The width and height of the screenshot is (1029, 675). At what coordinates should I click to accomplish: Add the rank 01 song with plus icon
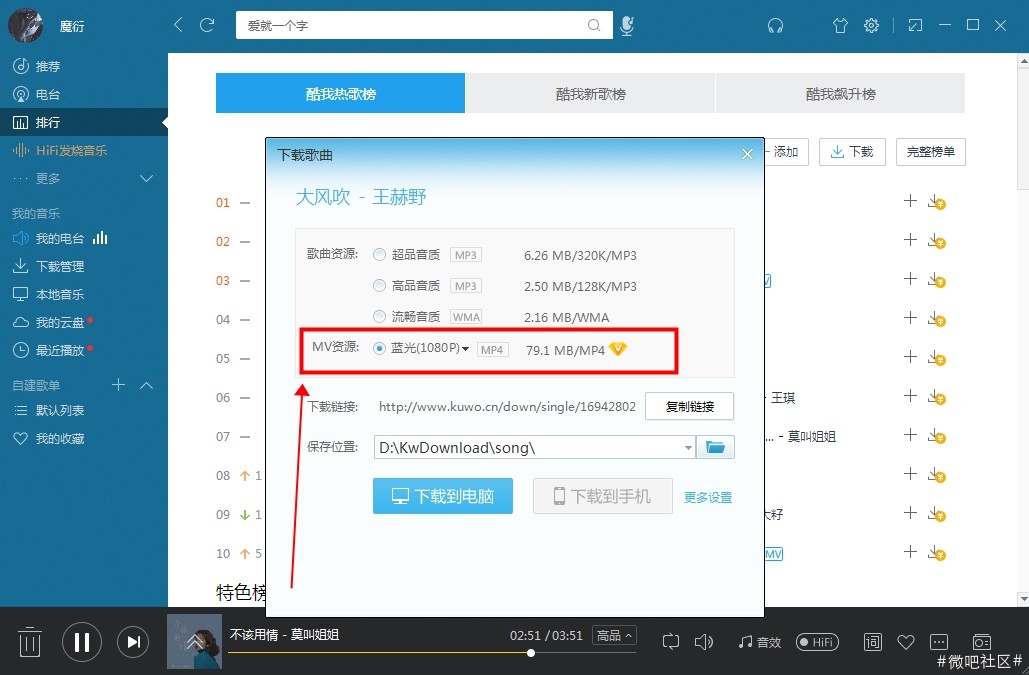coord(910,201)
